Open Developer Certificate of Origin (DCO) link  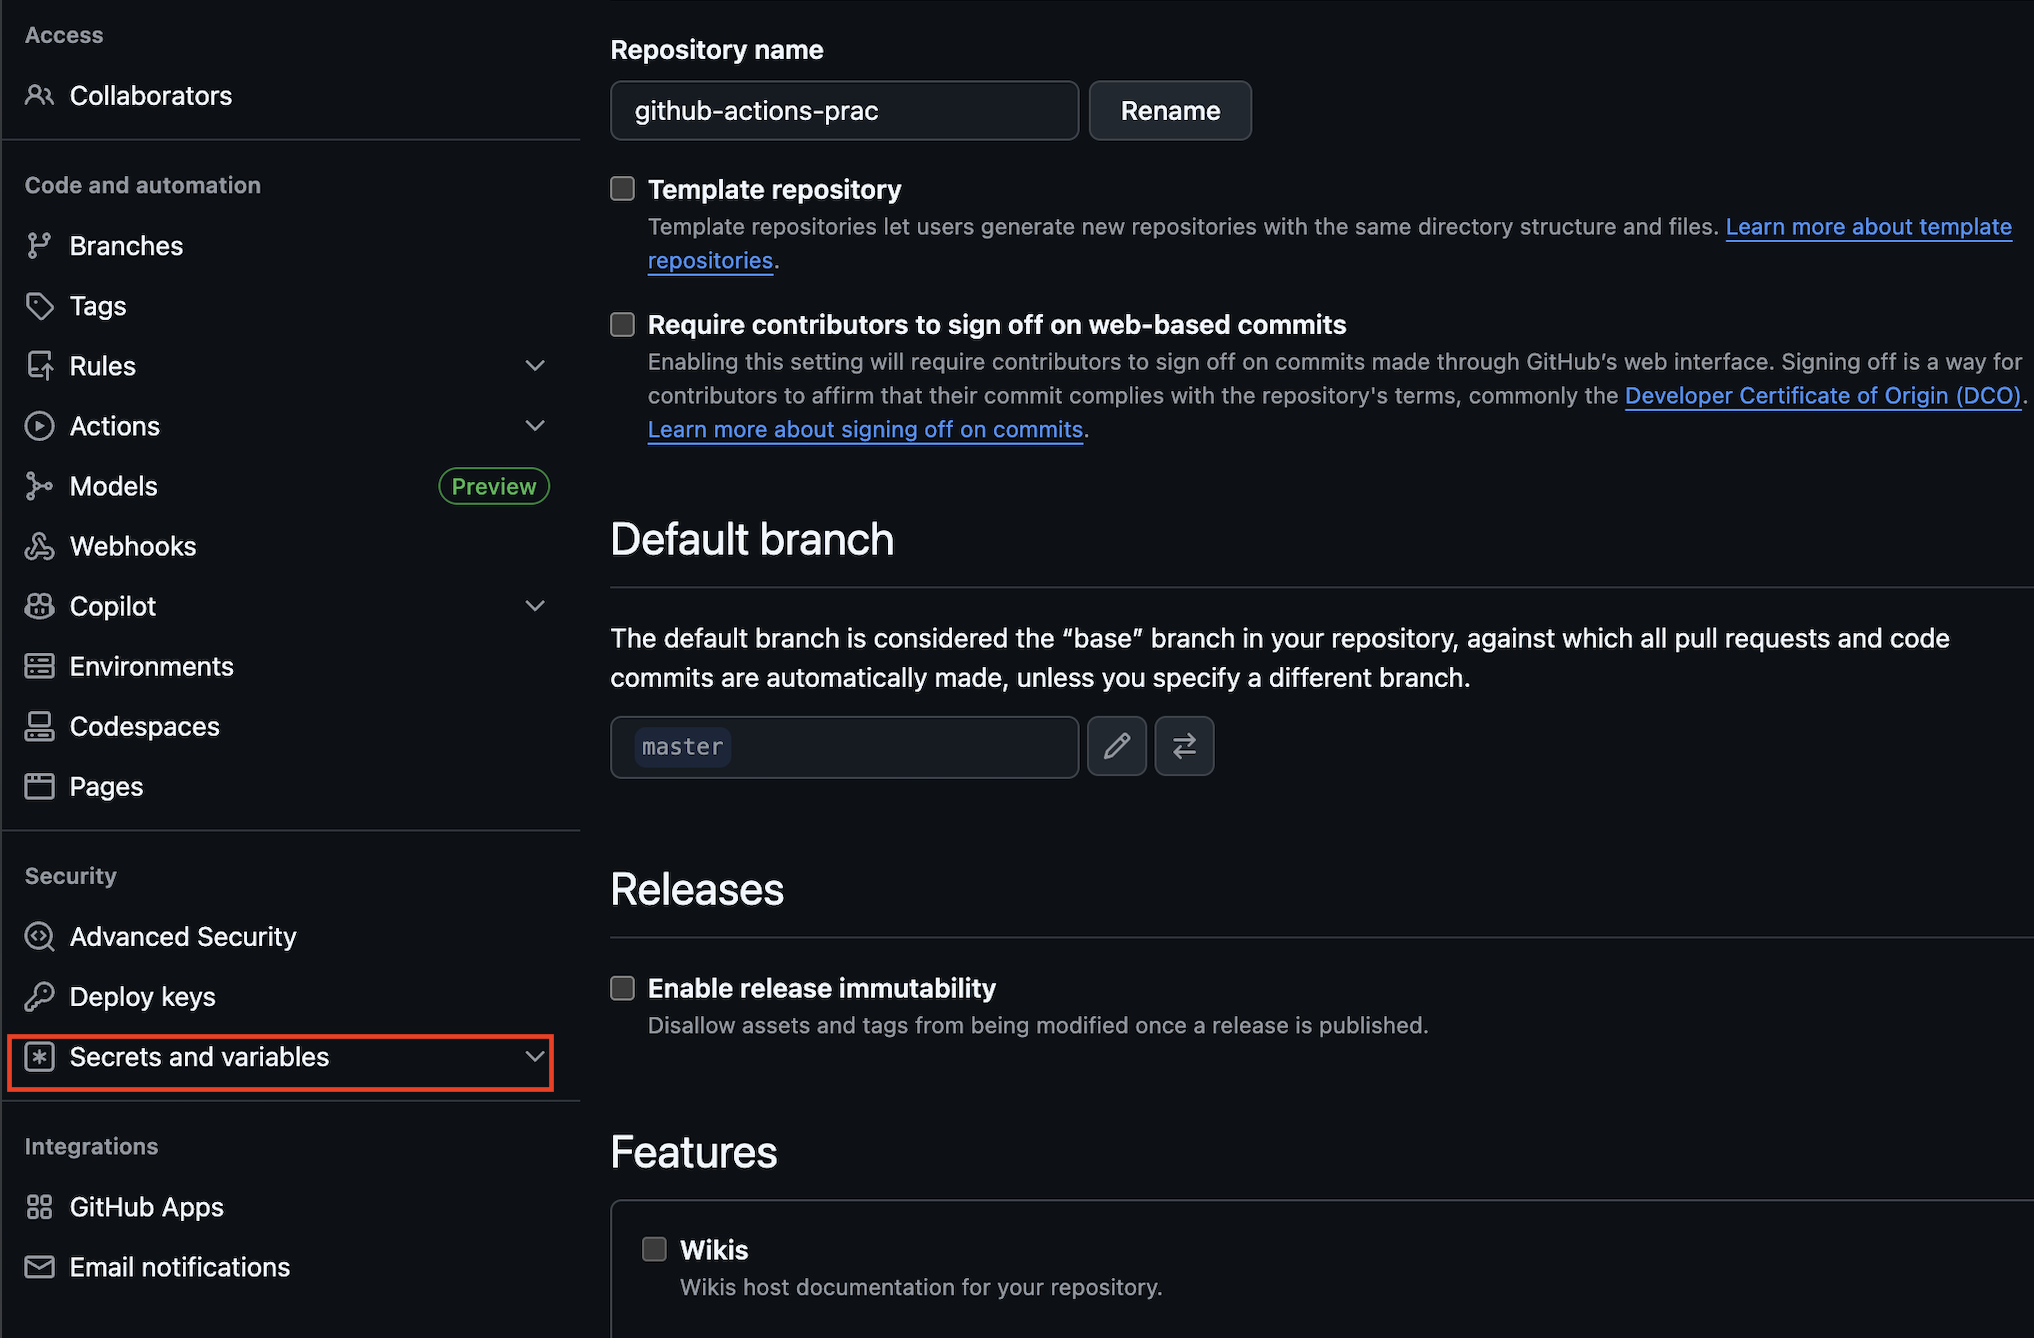pos(1822,396)
